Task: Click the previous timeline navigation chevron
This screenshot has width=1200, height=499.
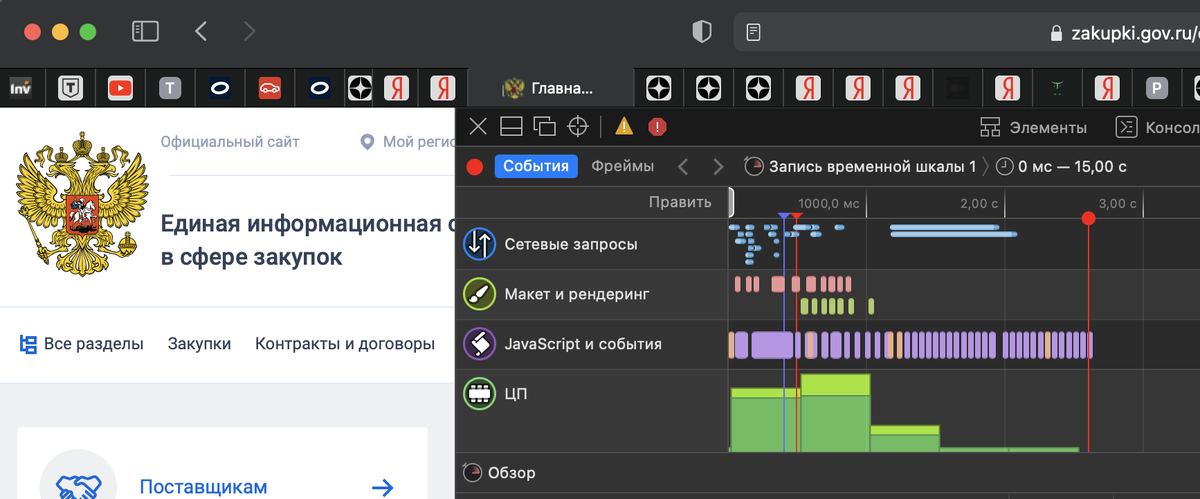Action: 683,166
